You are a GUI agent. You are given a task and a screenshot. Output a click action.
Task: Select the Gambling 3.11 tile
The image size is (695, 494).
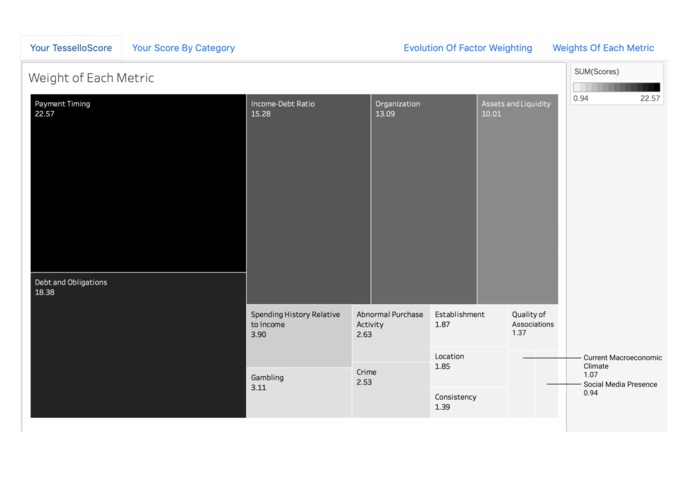(299, 393)
